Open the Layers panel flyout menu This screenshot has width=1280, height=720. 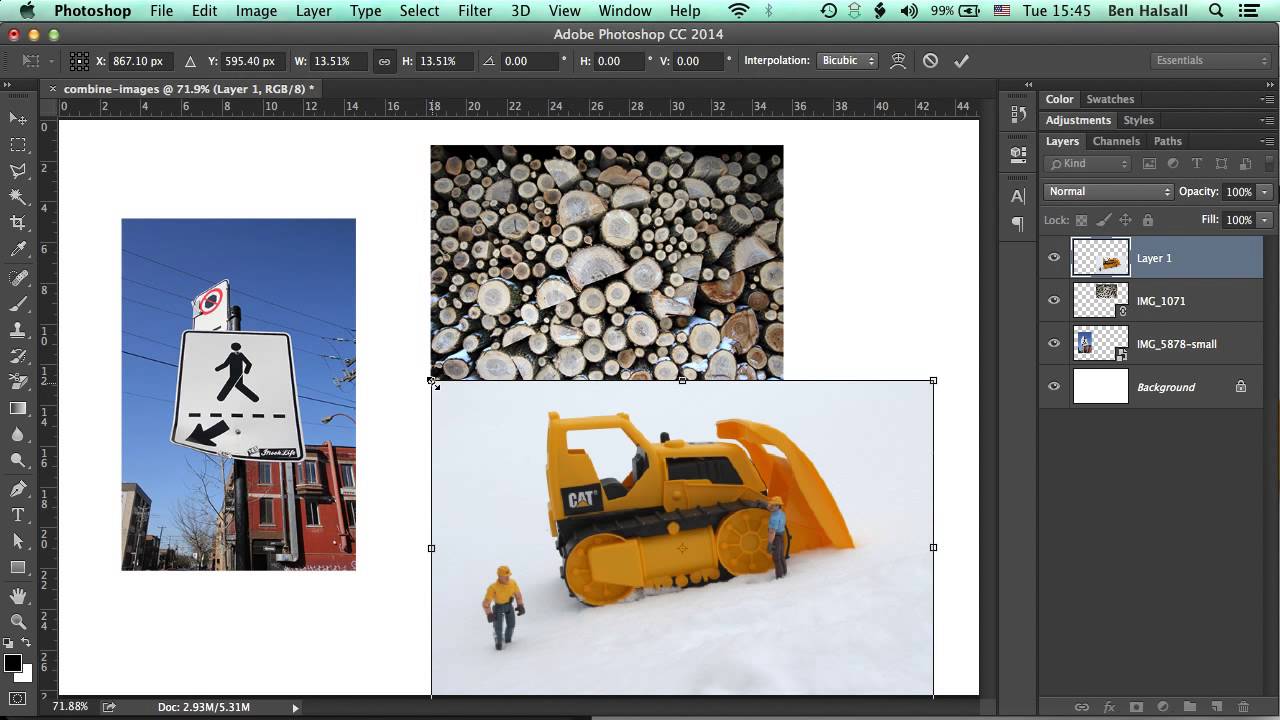(x=1267, y=142)
